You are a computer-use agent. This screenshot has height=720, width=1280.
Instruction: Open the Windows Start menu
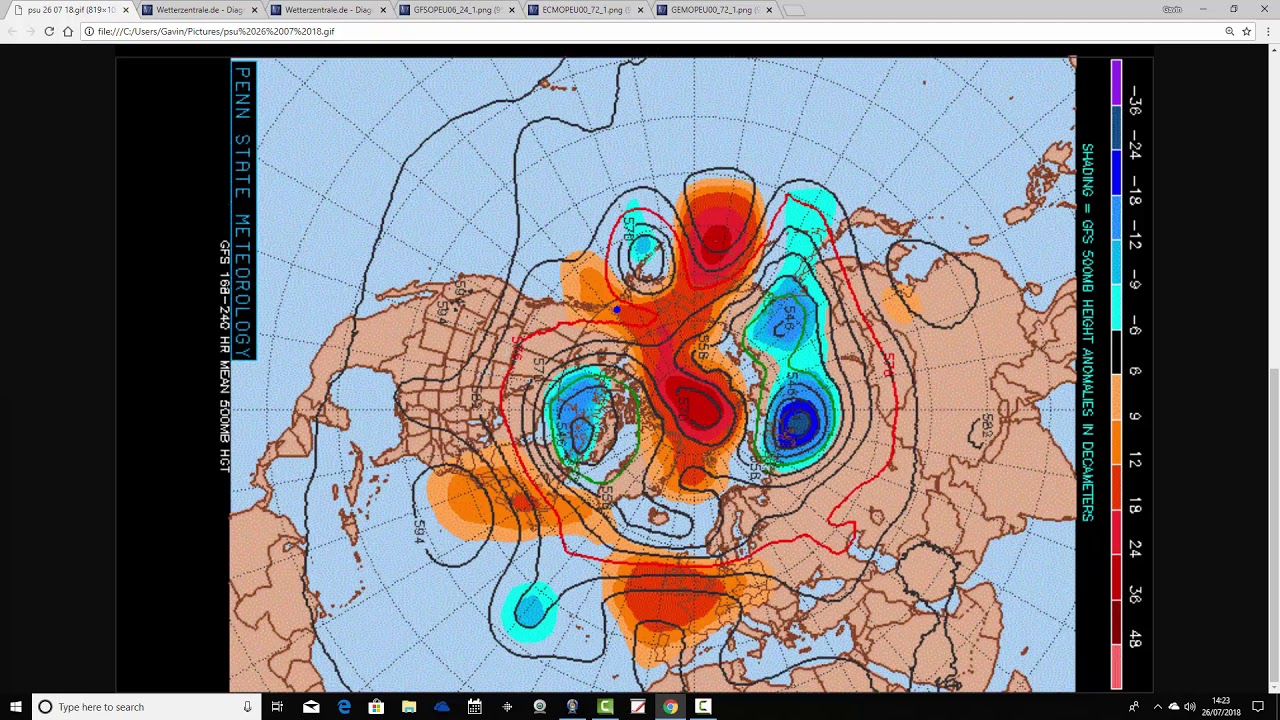[15, 707]
